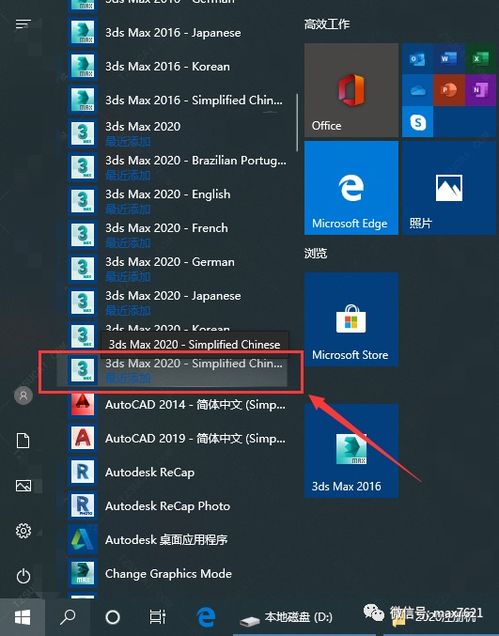This screenshot has height=636, width=499.
Task: Open taskbar search magnifier
Action: (x=67, y=617)
